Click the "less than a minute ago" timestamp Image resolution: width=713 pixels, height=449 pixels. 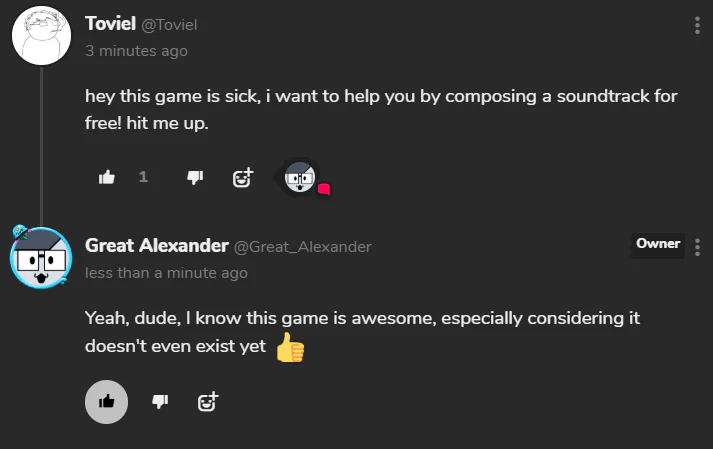pyautogui.click(x=166, y=272)
